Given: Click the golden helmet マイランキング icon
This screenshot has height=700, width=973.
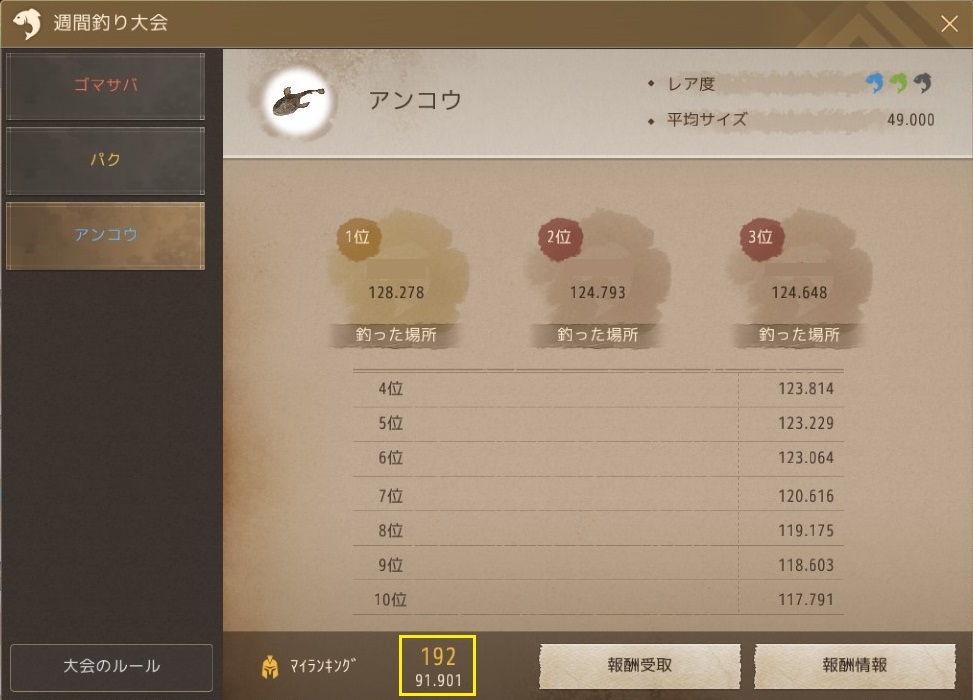Looking at the screenshot, I should coord(269,666).
